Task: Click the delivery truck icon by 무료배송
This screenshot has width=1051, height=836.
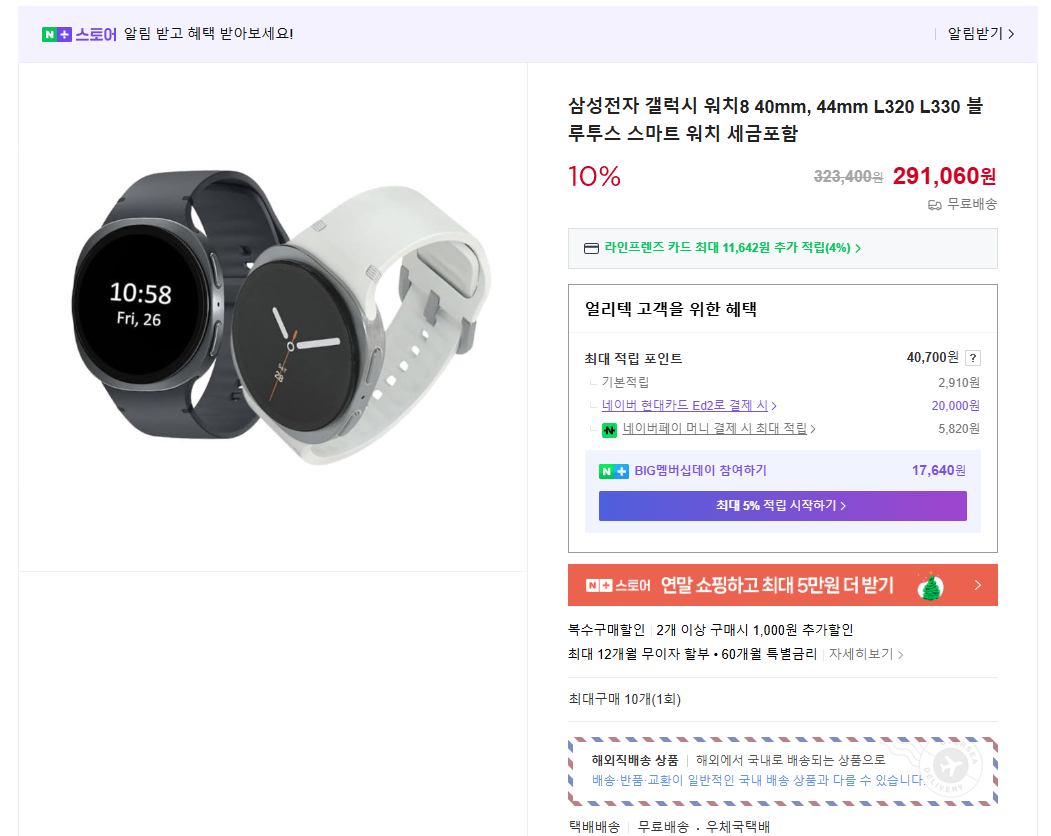Action: (x=935, y=205)
